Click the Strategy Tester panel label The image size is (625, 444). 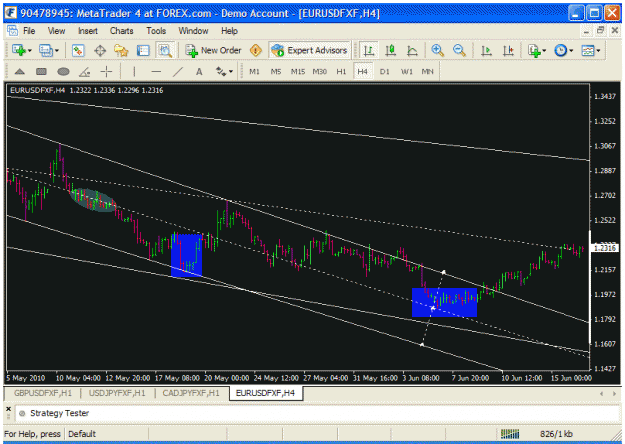click(x=59, y=413)
